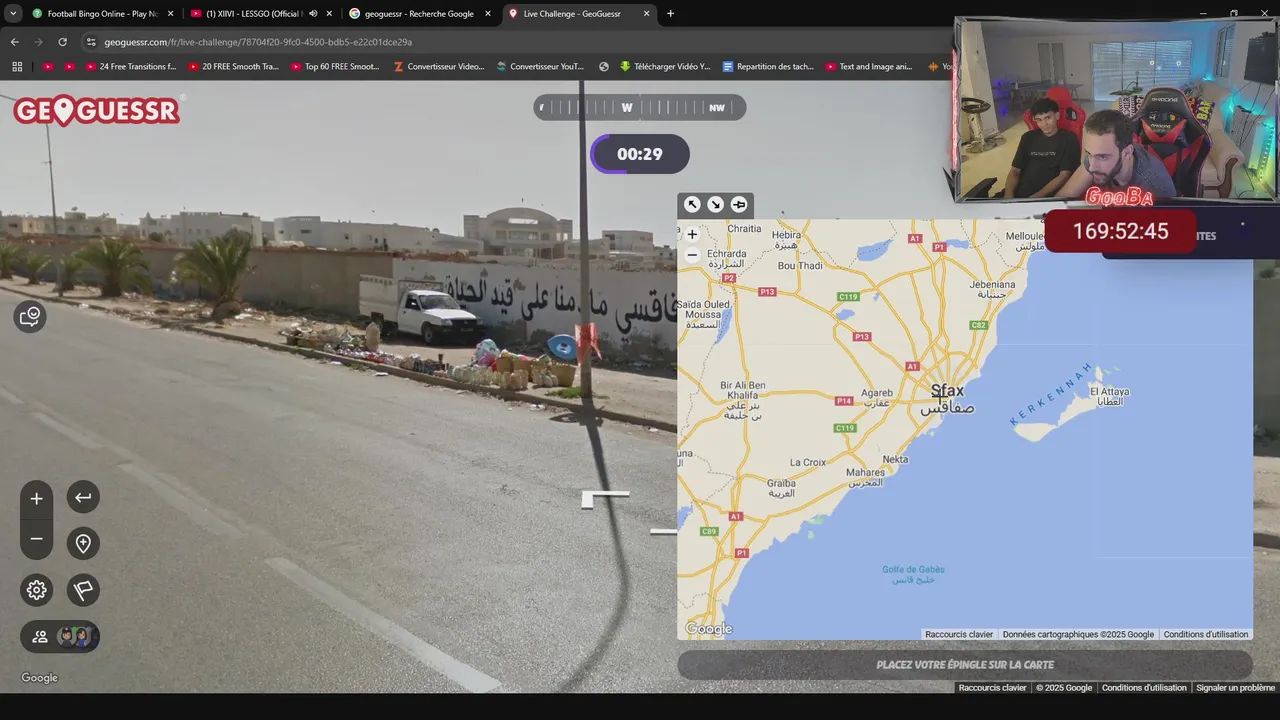Screen dimensions: 1280x720
Task: Open Text and Image ani... bookmark
Action: pos(869,67)
